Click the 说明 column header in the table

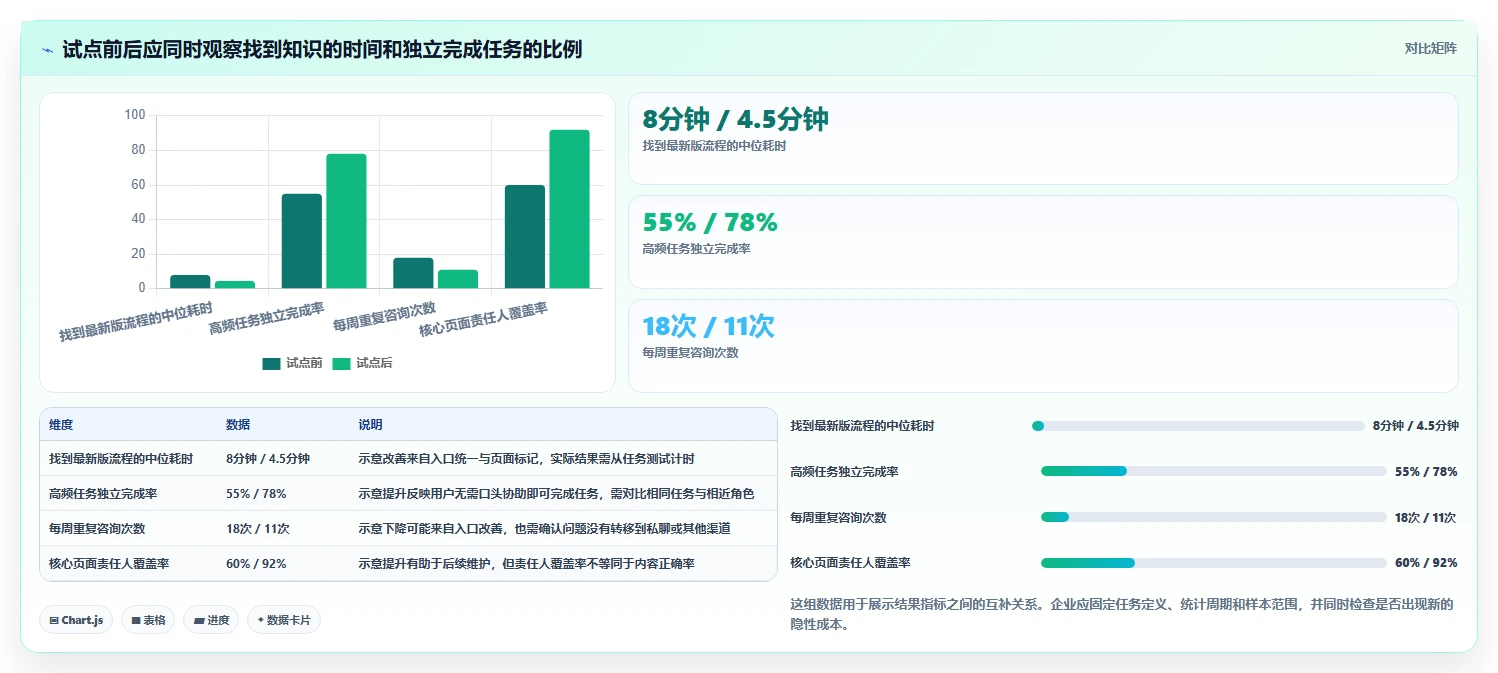(x=370, y=425)
